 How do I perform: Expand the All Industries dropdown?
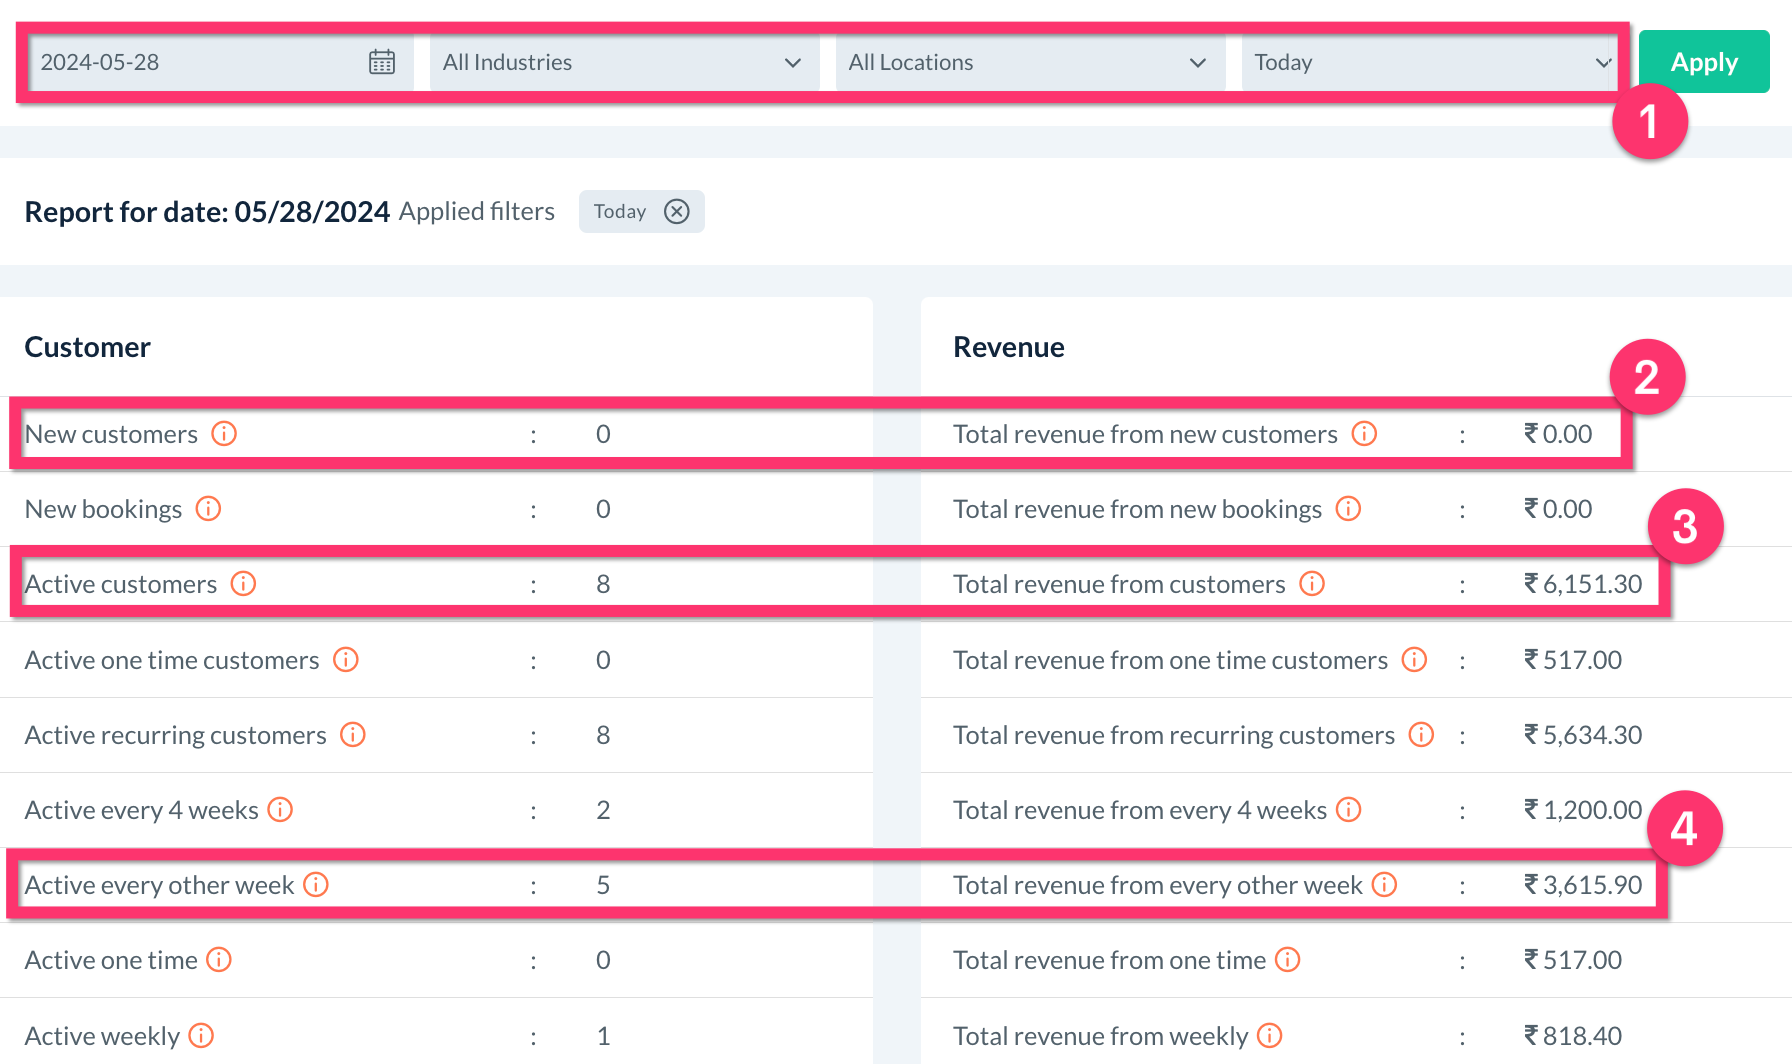pos(624,62)
